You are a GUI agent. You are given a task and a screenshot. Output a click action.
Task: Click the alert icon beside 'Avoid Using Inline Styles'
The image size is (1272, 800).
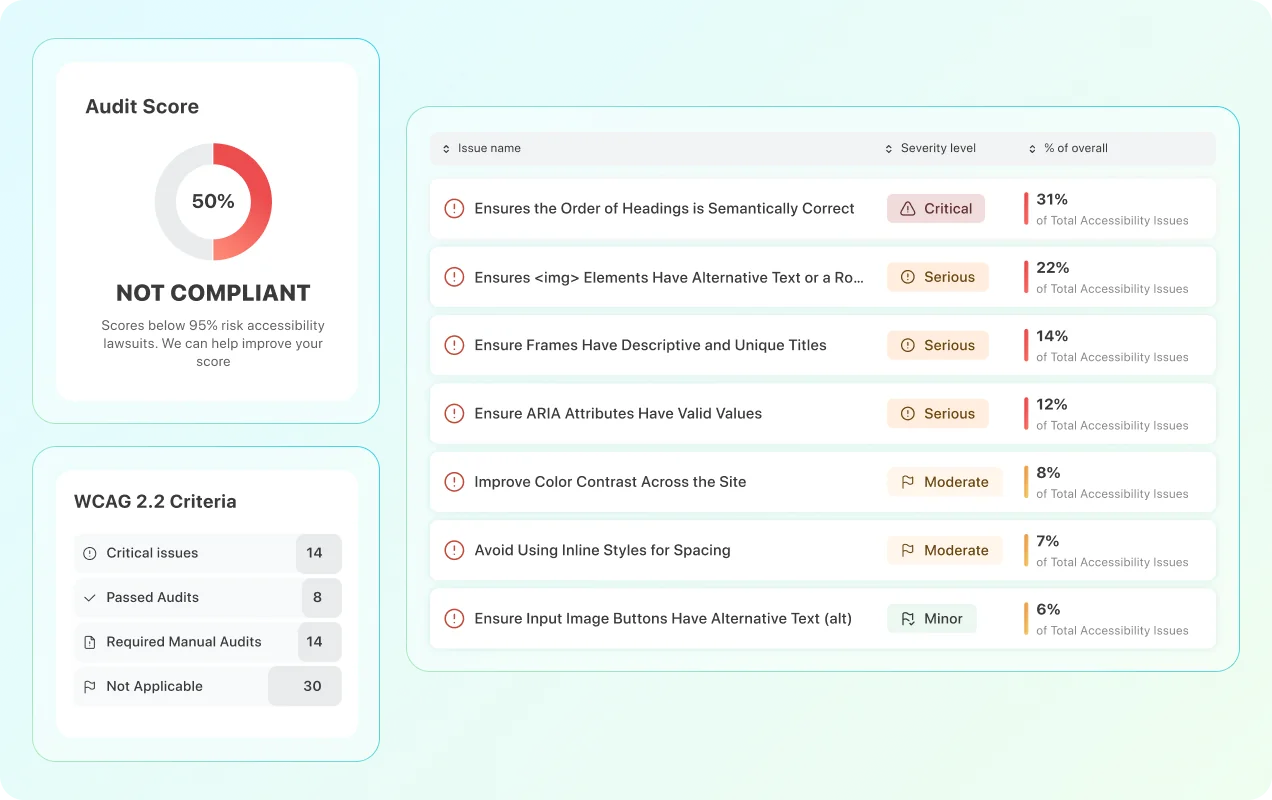click(x=454, y=550)
